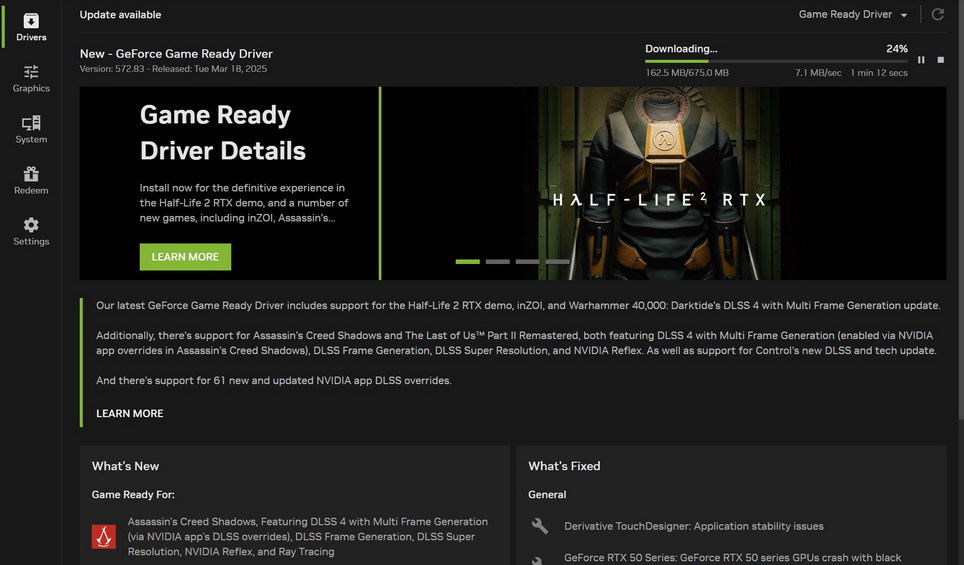The width and height of the screenshot is (964, 565).
Task: Click the download progress bar
Action: (776, 61)
